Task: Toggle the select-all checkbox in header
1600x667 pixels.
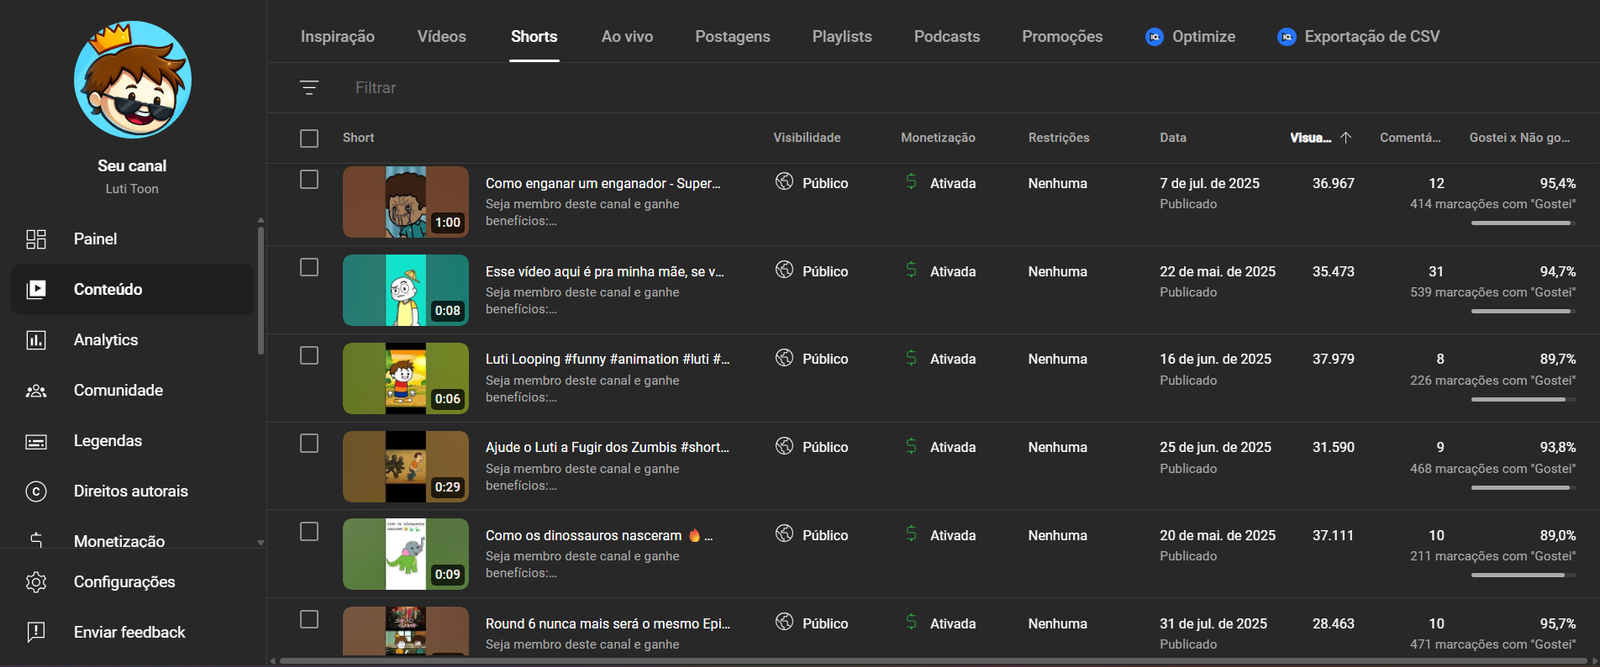Action: [x=309, y=138]
